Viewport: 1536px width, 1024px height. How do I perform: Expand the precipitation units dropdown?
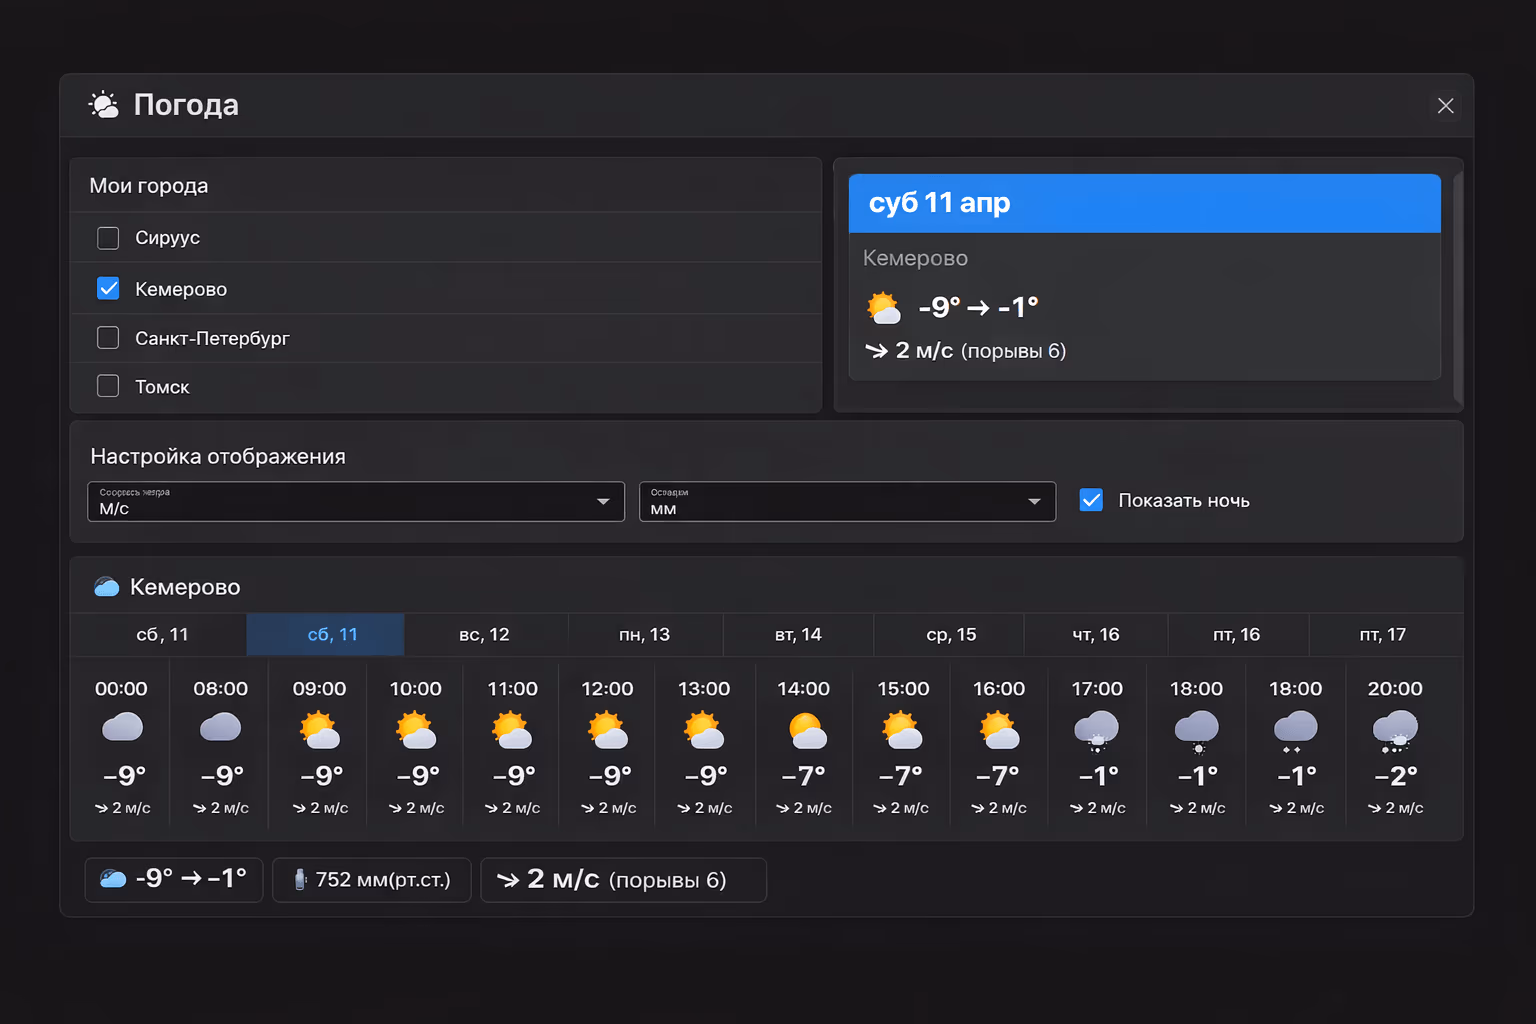click(x=846, y=502)
